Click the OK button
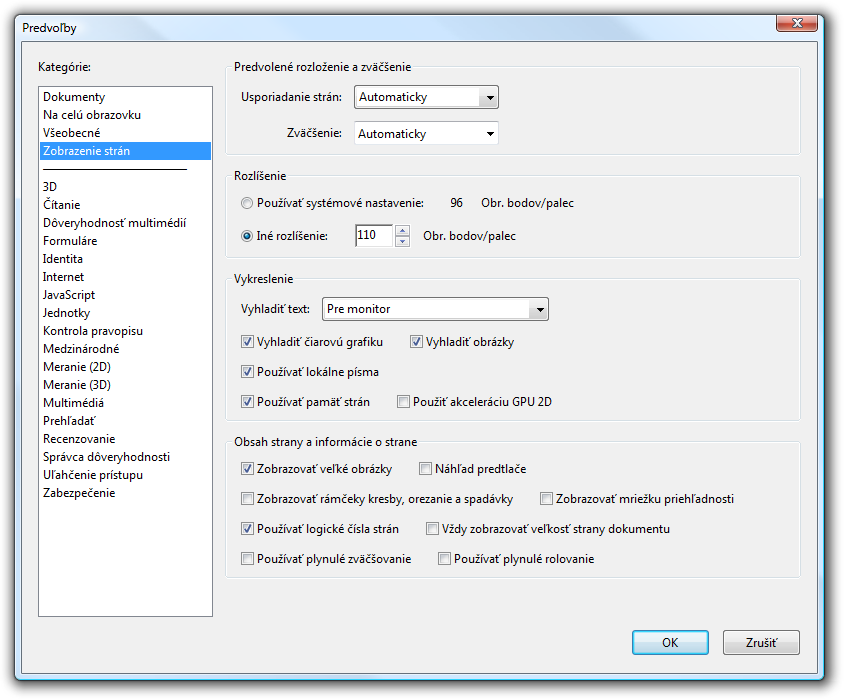Screen dimensions: 844x699 pos(670,642)
